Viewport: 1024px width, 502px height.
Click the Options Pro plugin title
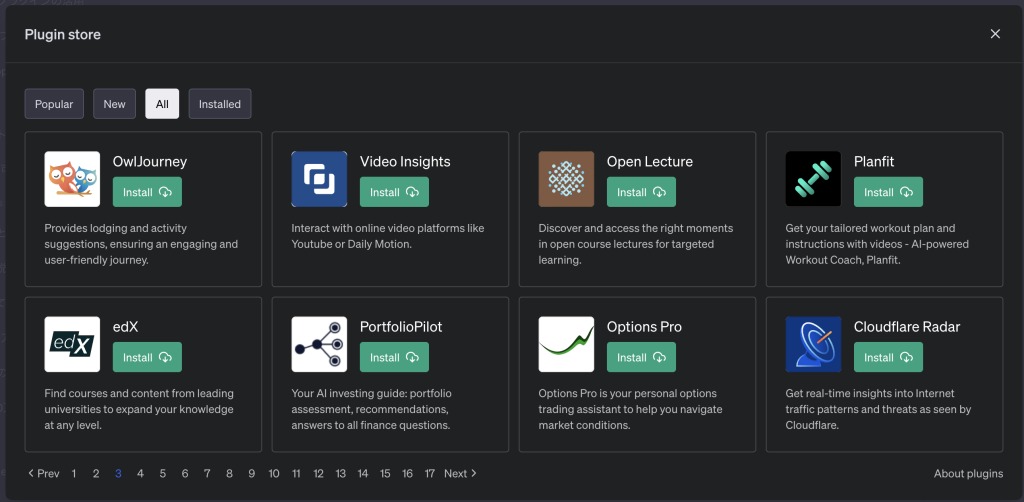click(644, 326)
